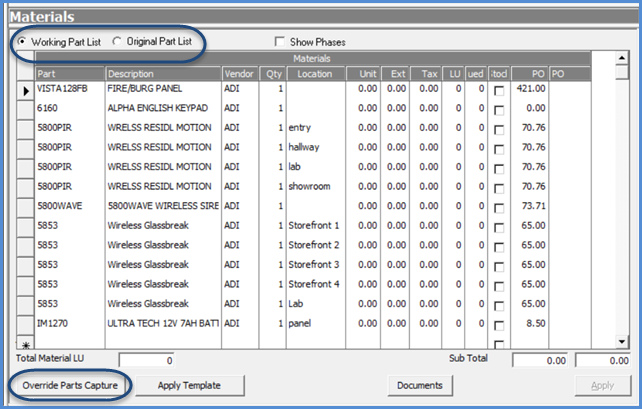Click the Apply Template button
Image resolution: width=642 pixels, height=409 pixels.
(x=190, y=385)
